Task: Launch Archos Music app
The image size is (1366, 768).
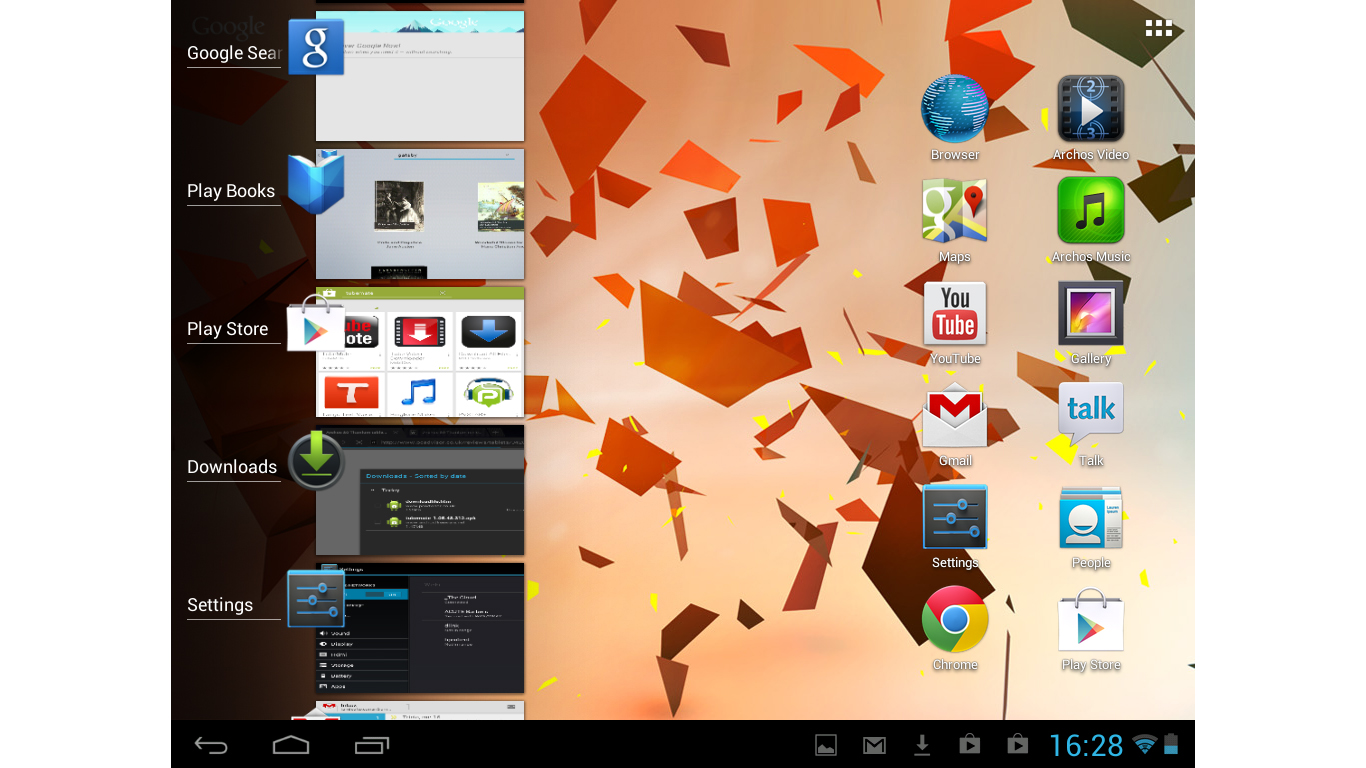Action: [x=1091, y=220]
